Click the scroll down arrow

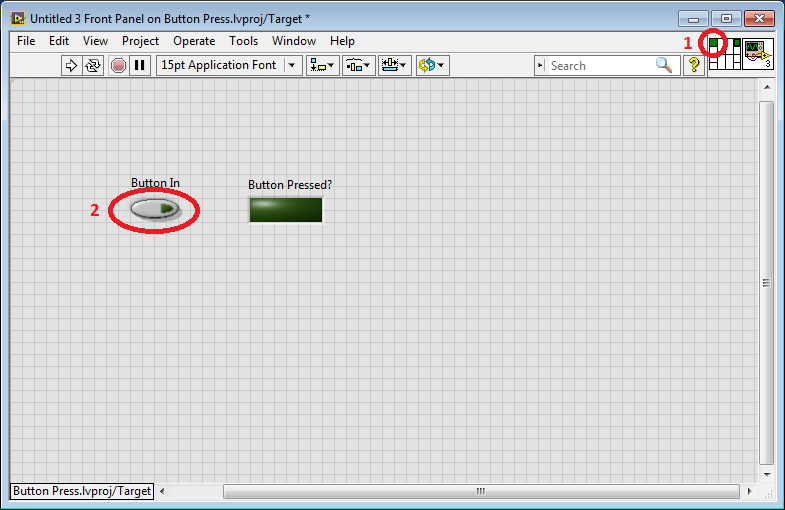(766, 474)
